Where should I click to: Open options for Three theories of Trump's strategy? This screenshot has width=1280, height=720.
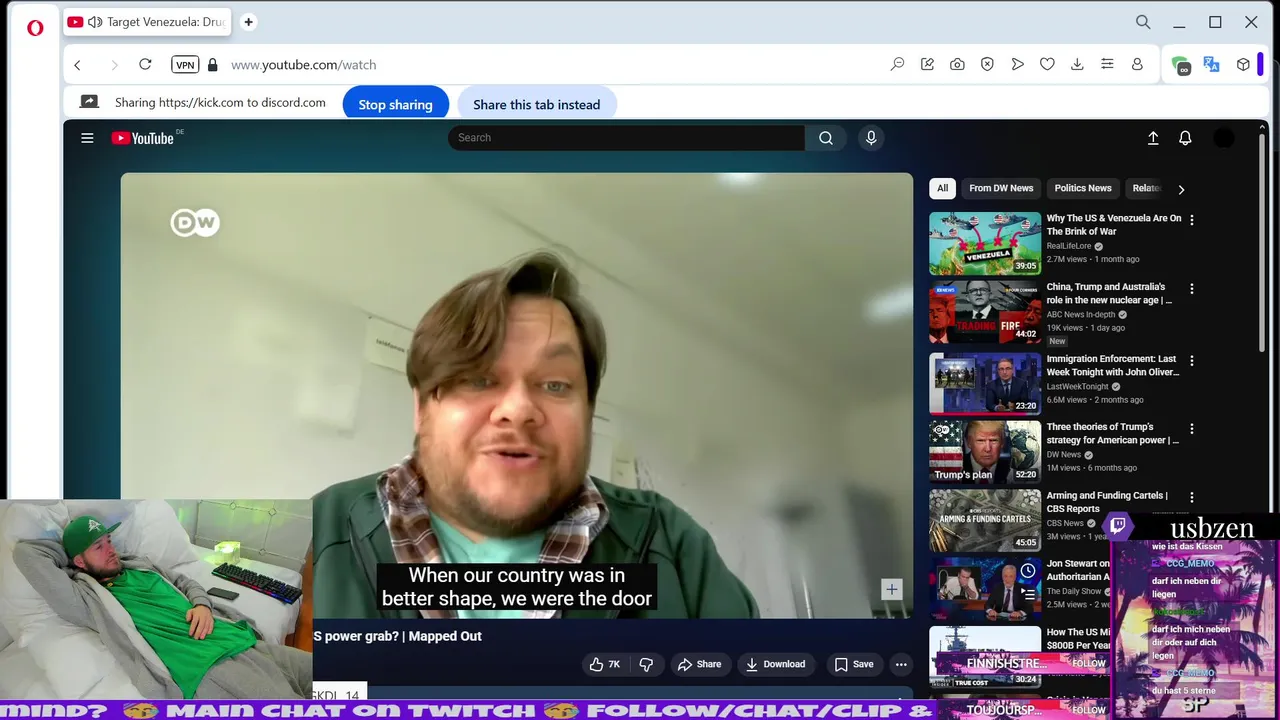pyautogui.click(x=1191, y=428)
